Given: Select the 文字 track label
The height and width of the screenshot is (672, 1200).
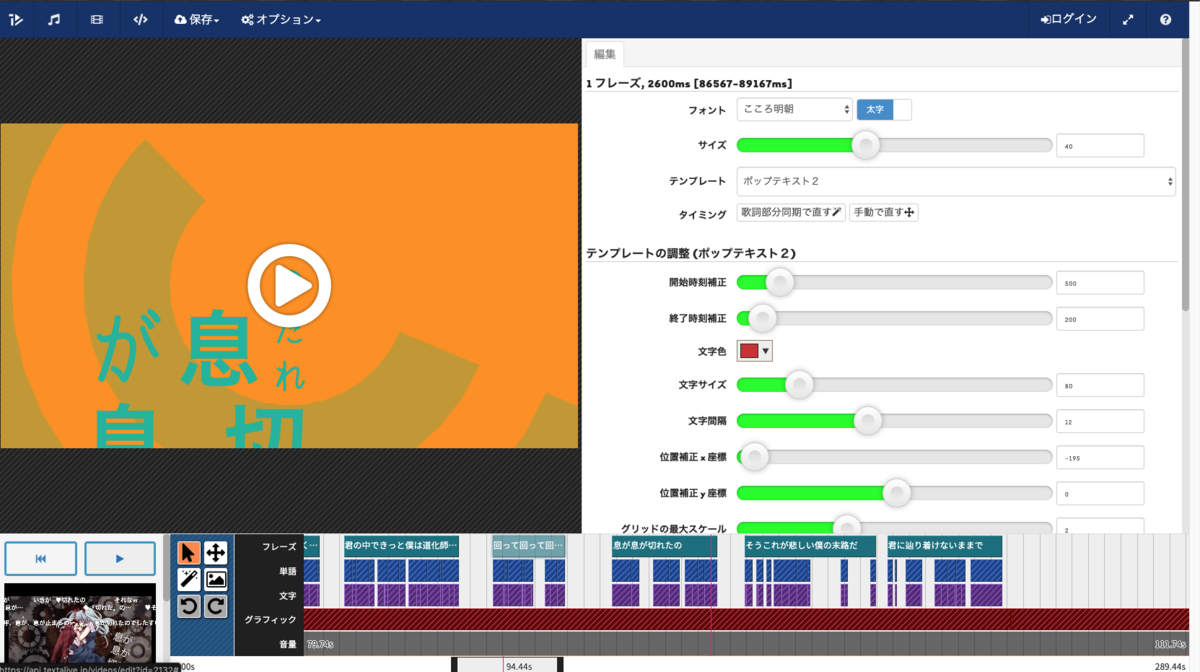Looking at the screenshot, I should coord(288,596).
